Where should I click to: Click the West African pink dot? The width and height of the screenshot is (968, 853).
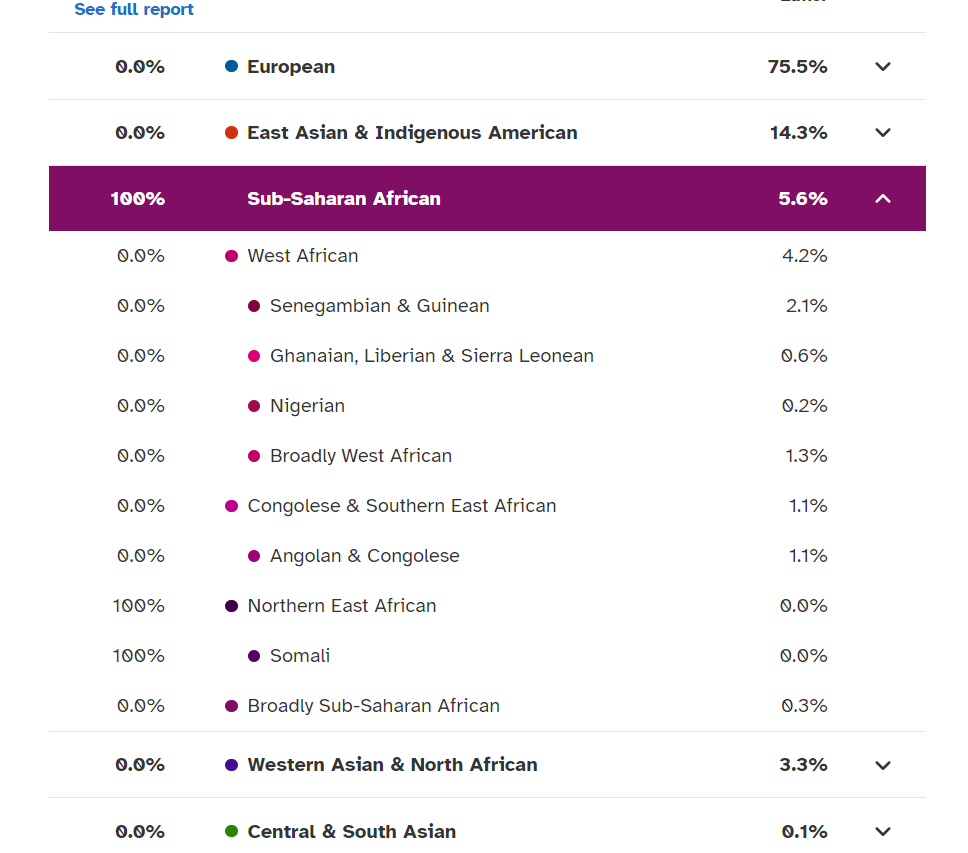tap(232, 256)
